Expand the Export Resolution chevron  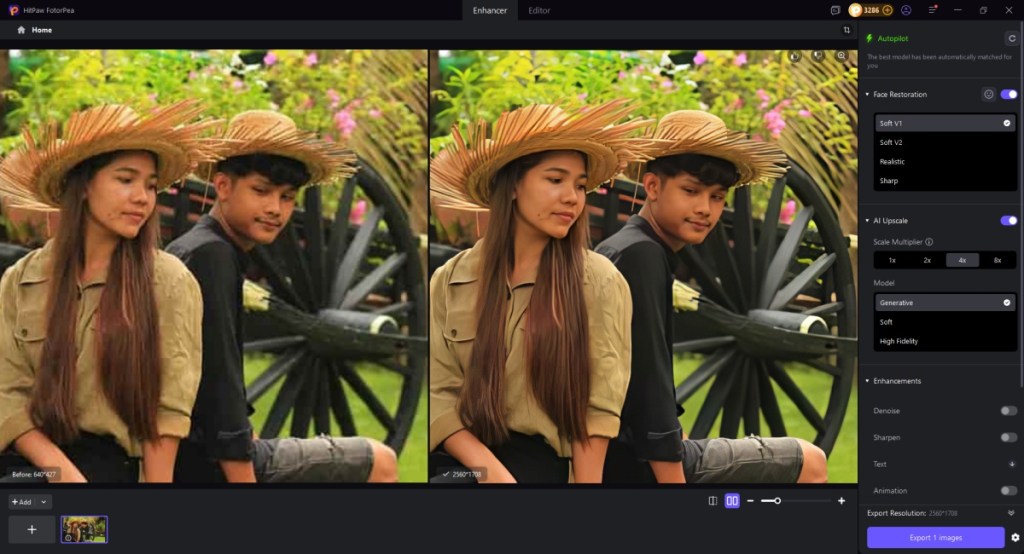[1011, 513]
